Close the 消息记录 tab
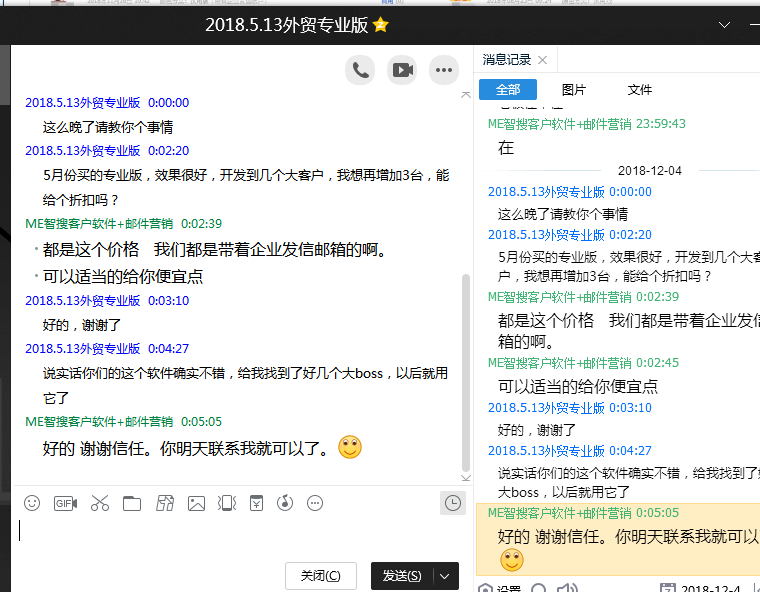Viewport: 760px width, 592px height. point(542,60)
